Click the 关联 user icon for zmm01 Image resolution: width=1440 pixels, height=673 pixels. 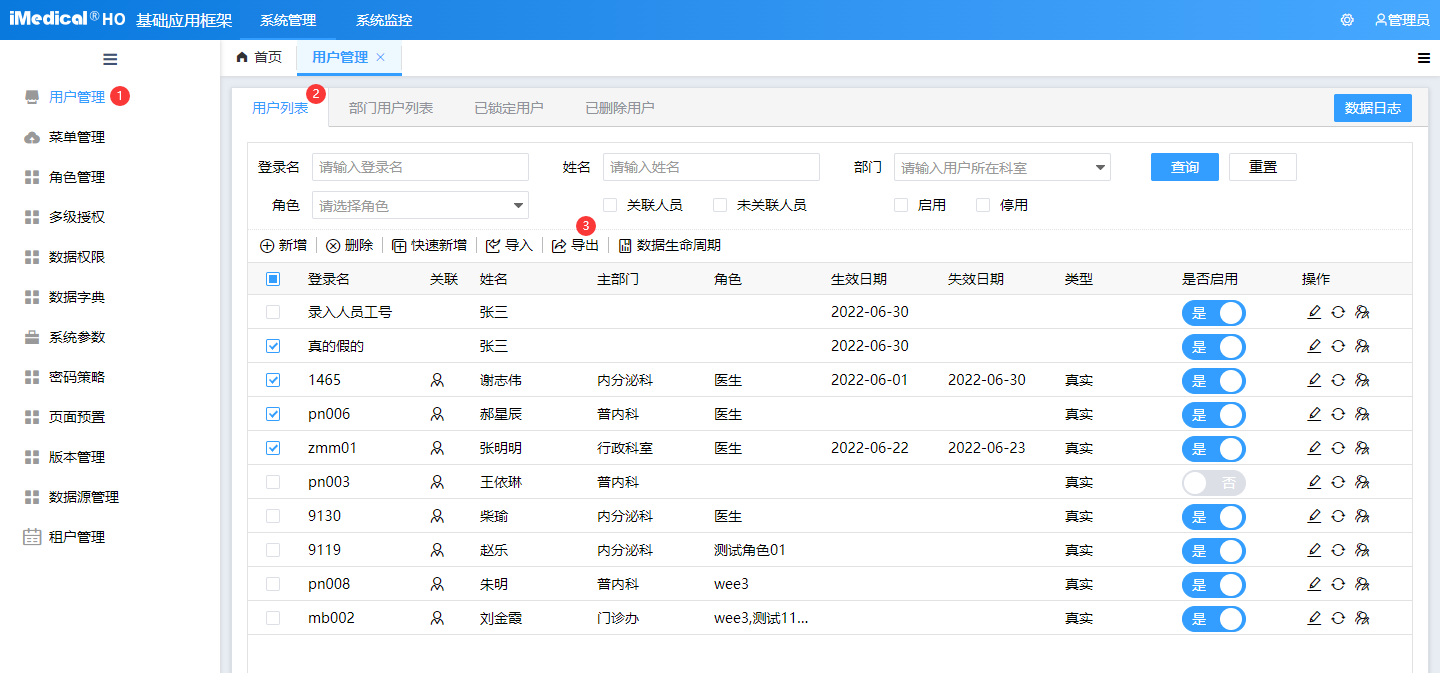tap(437, 448)
